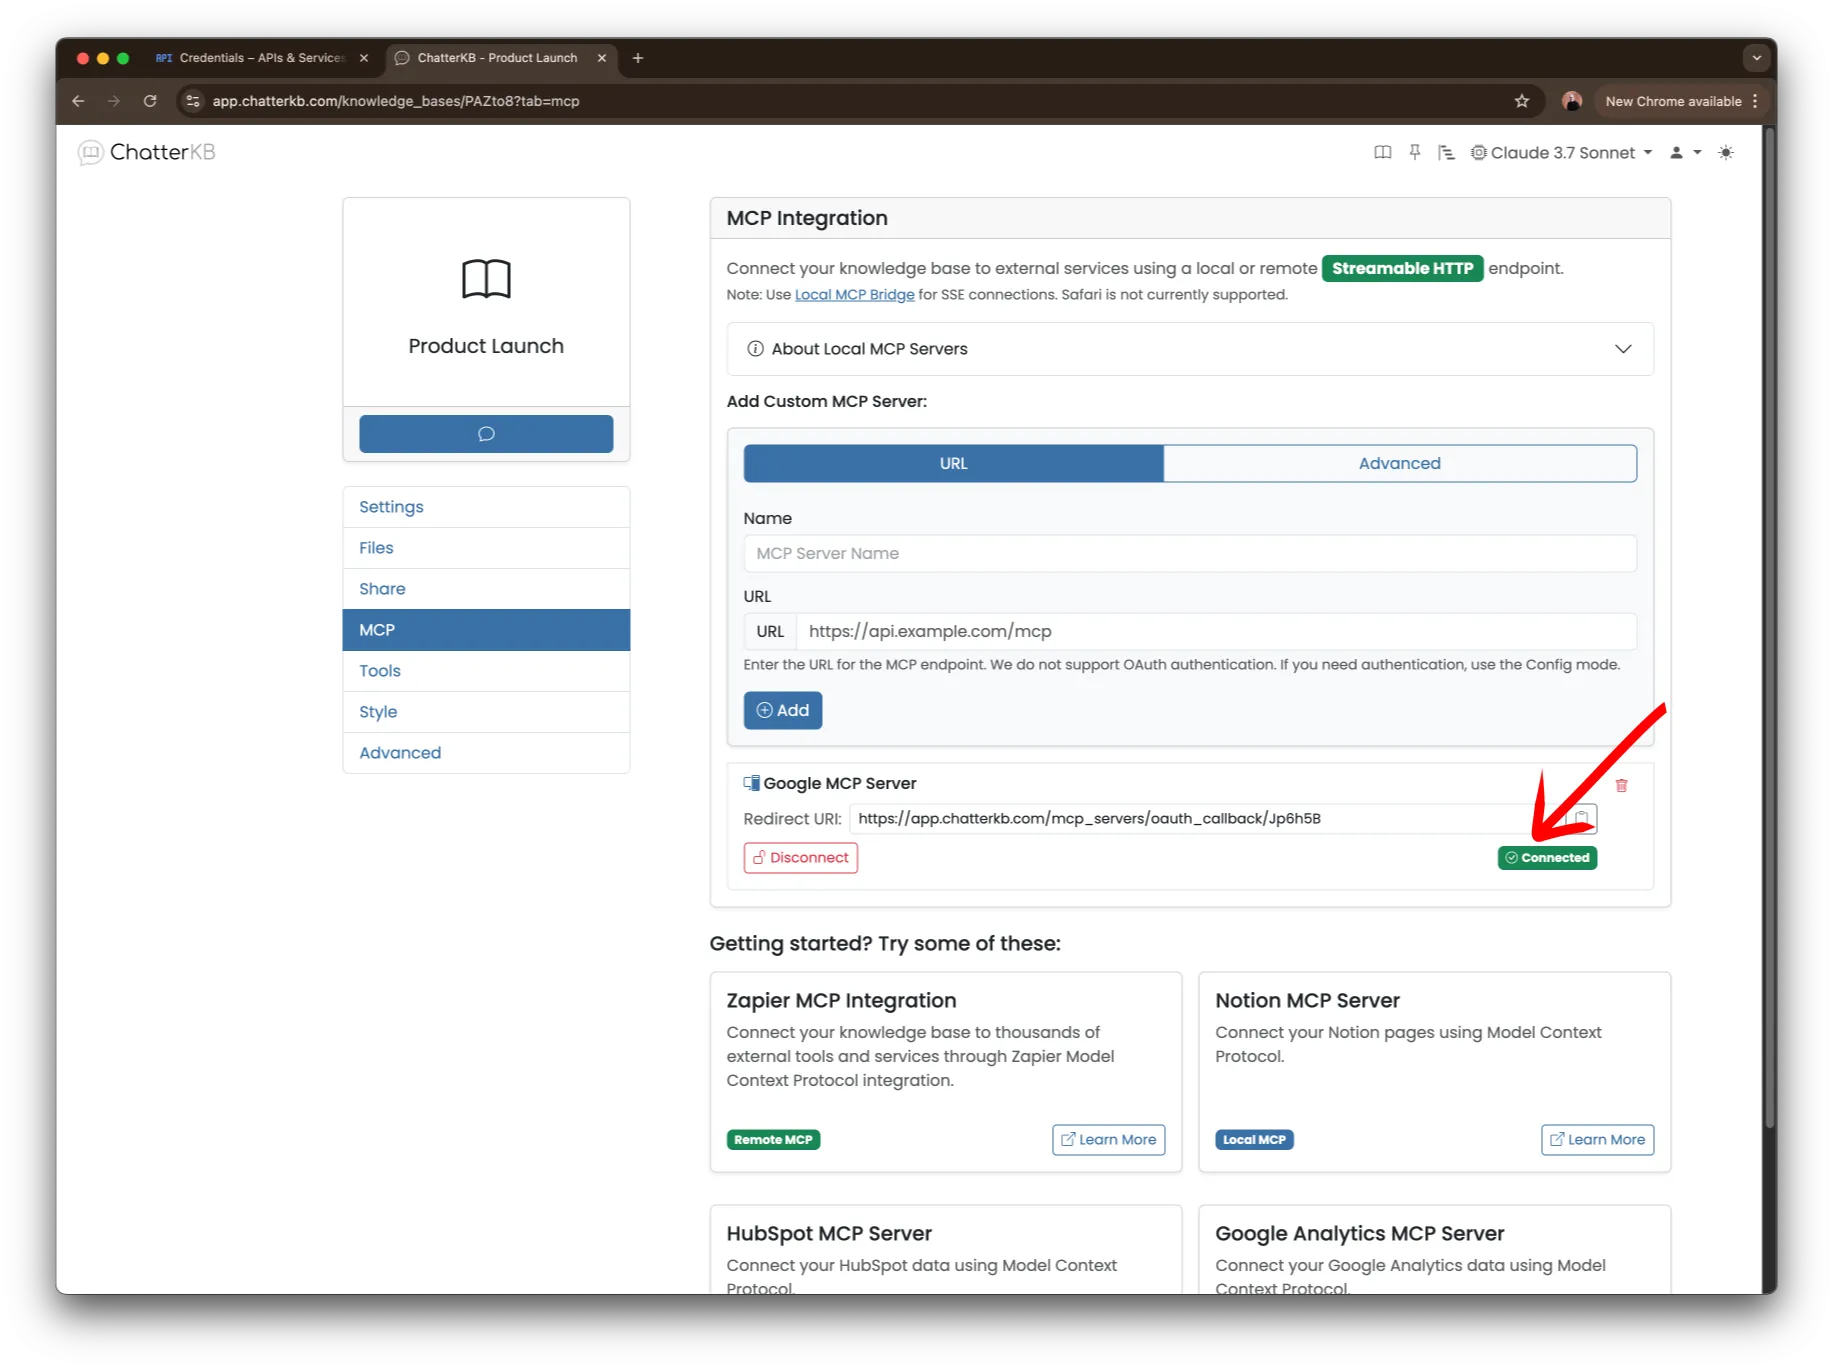
Task: Click the Add server button
Action: coord(783,711)
